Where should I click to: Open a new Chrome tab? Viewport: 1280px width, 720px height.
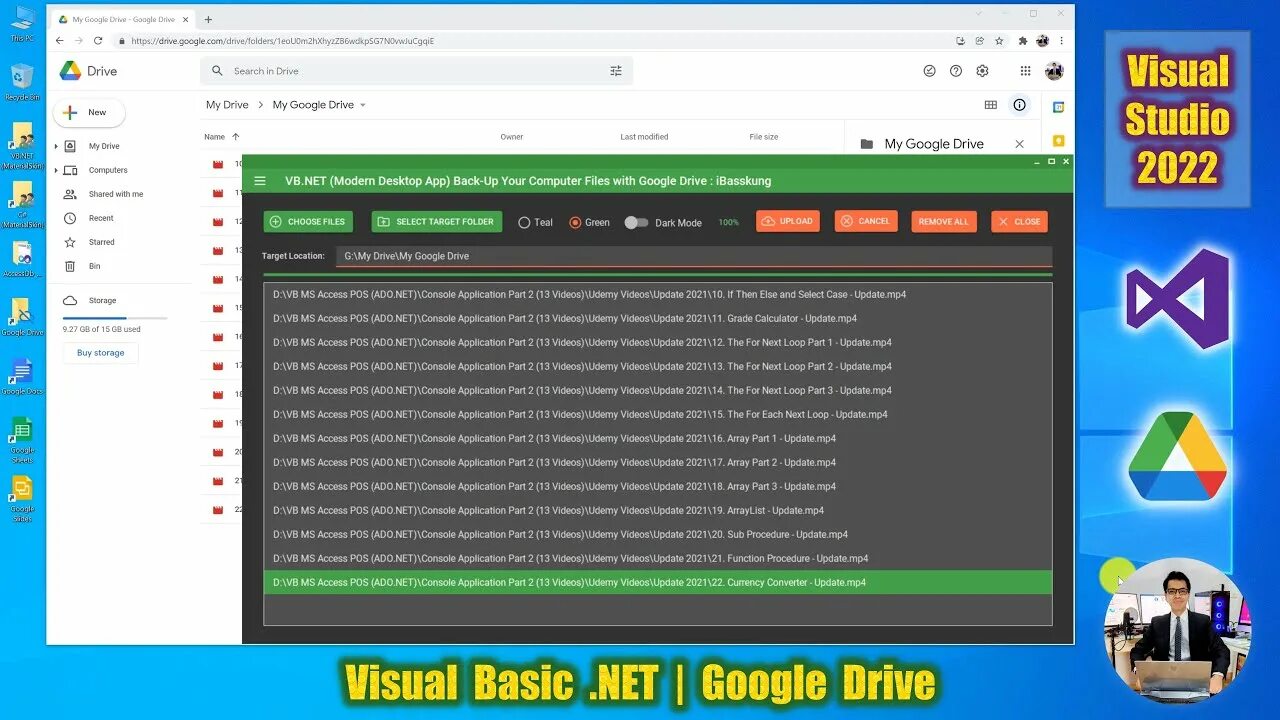click(208, 19)
